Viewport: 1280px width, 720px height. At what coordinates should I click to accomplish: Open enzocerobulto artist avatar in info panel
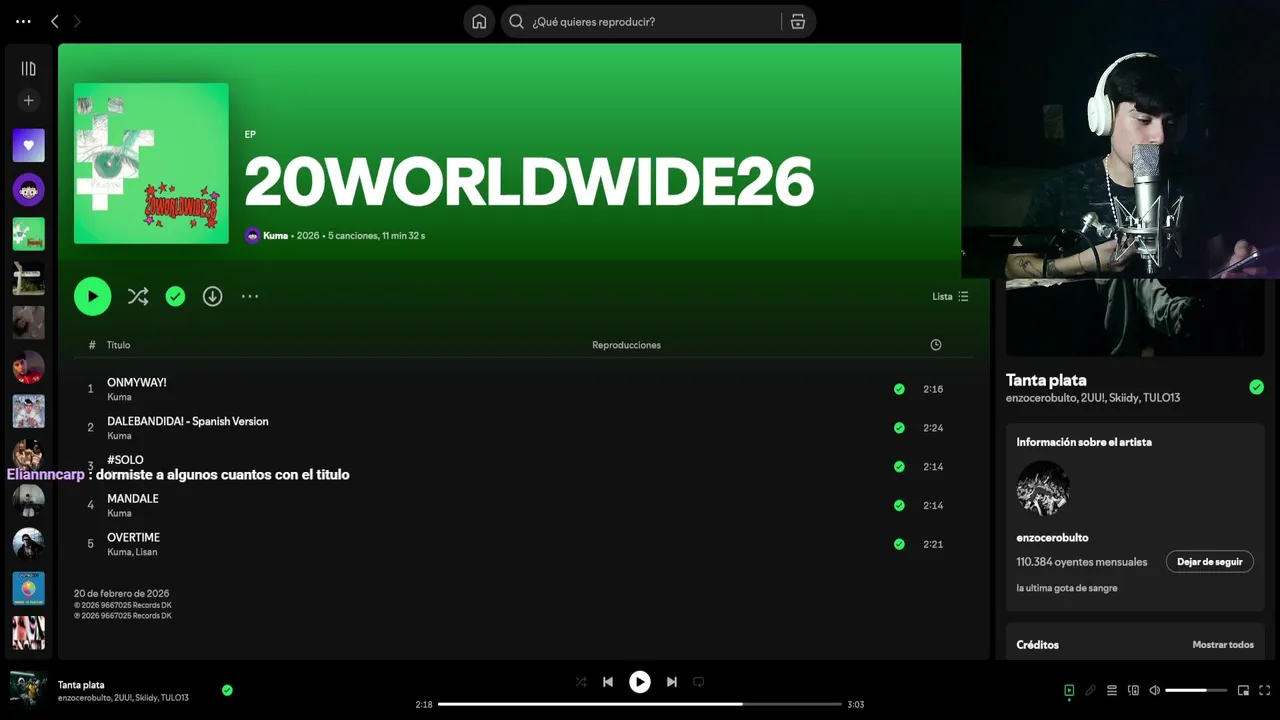[x=1043, y=489]
